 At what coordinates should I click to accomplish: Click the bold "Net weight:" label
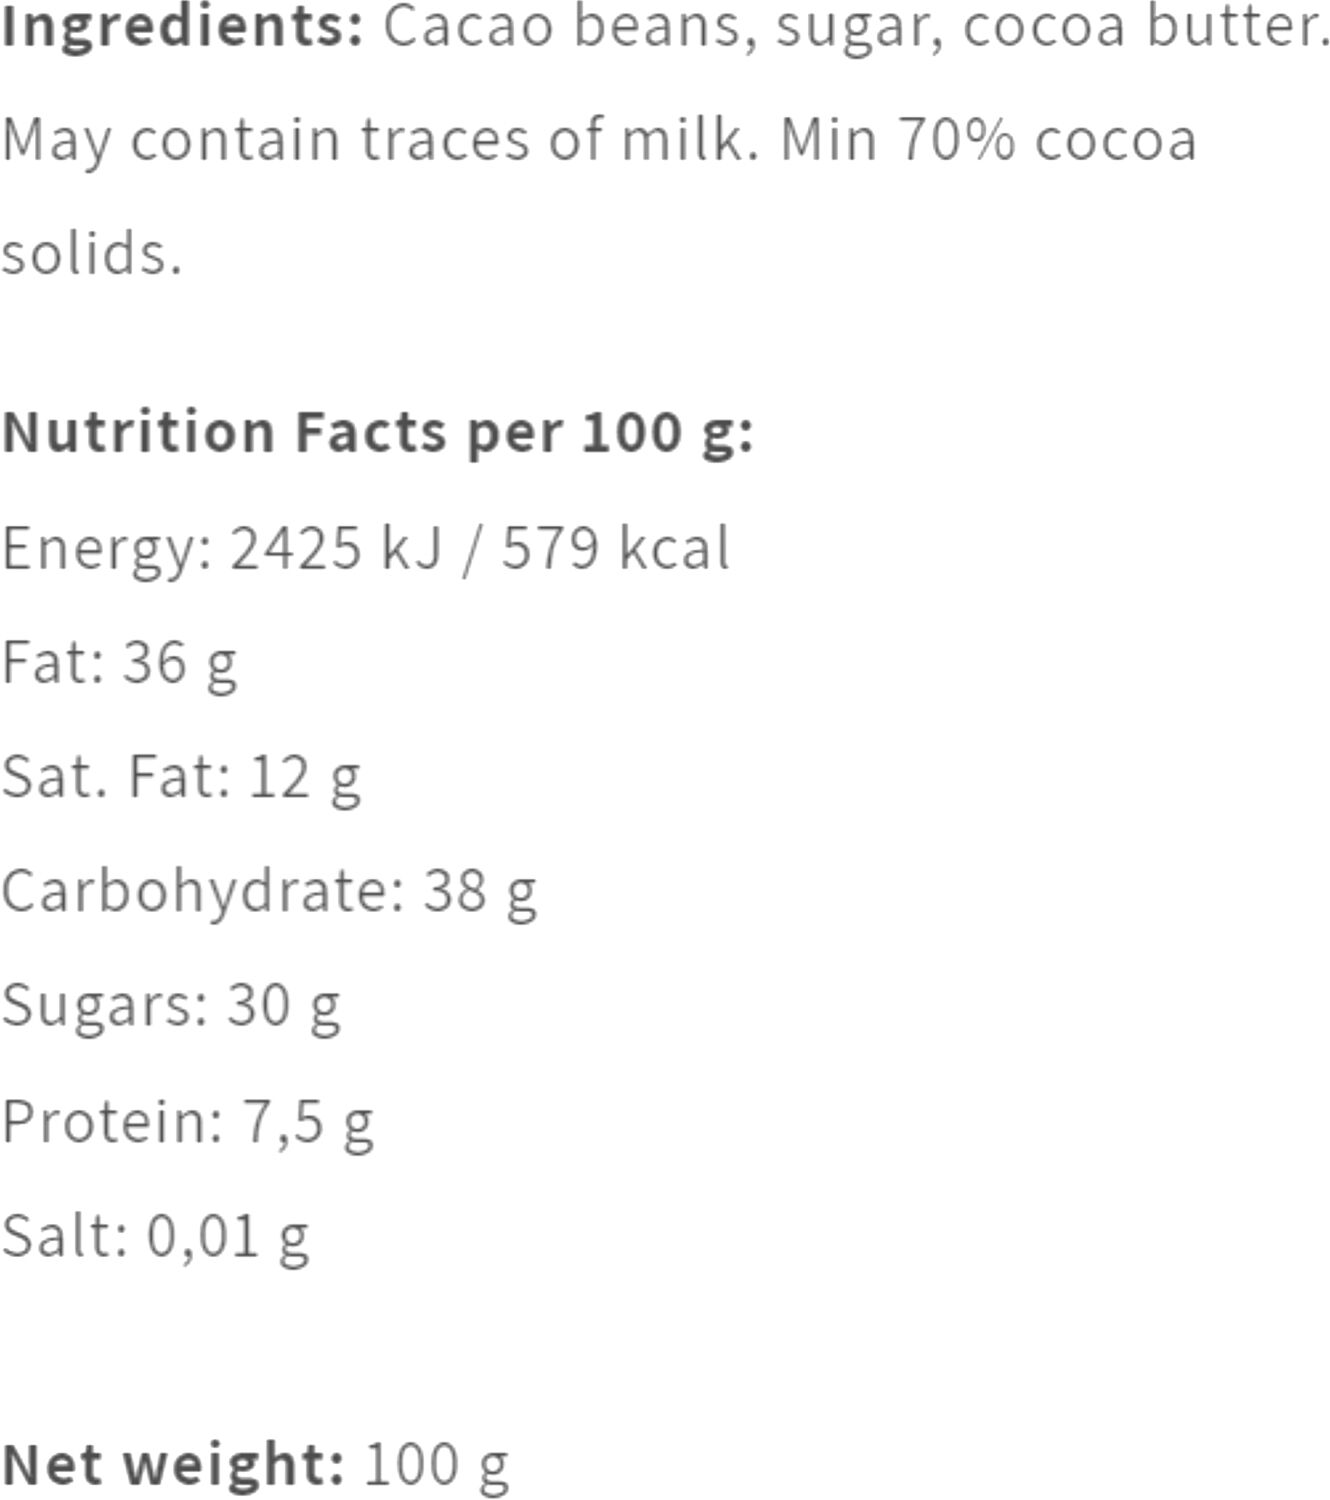pyautogui.click(x=174, y=1465)
